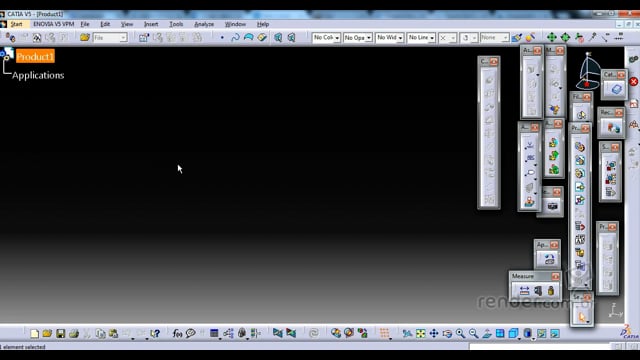Open the Analyze menu

[204, 24]
